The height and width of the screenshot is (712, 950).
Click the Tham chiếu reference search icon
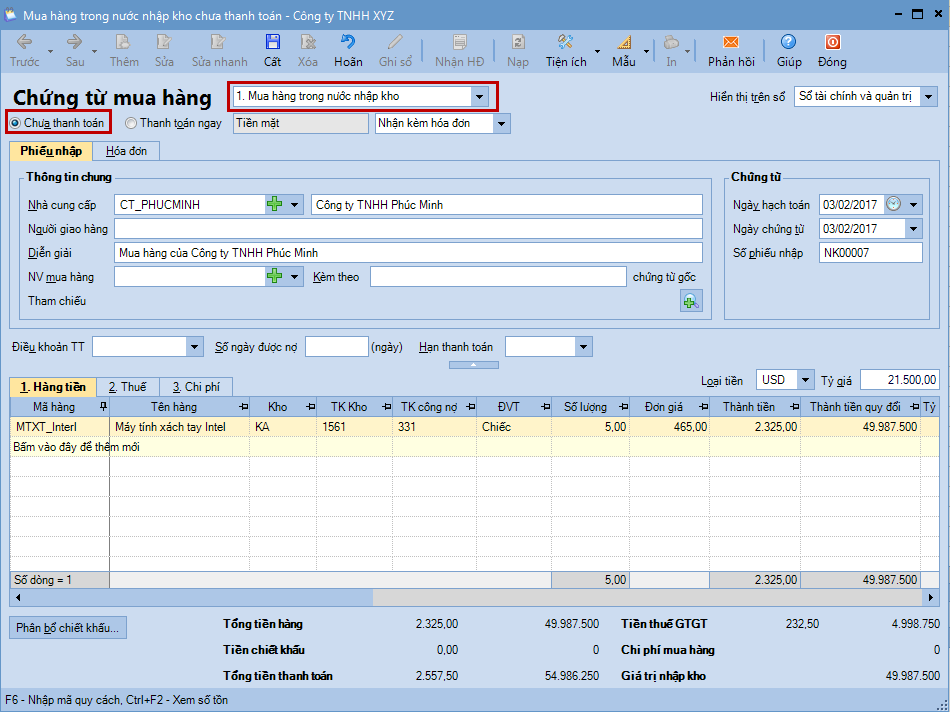click(x=691, y=301)
